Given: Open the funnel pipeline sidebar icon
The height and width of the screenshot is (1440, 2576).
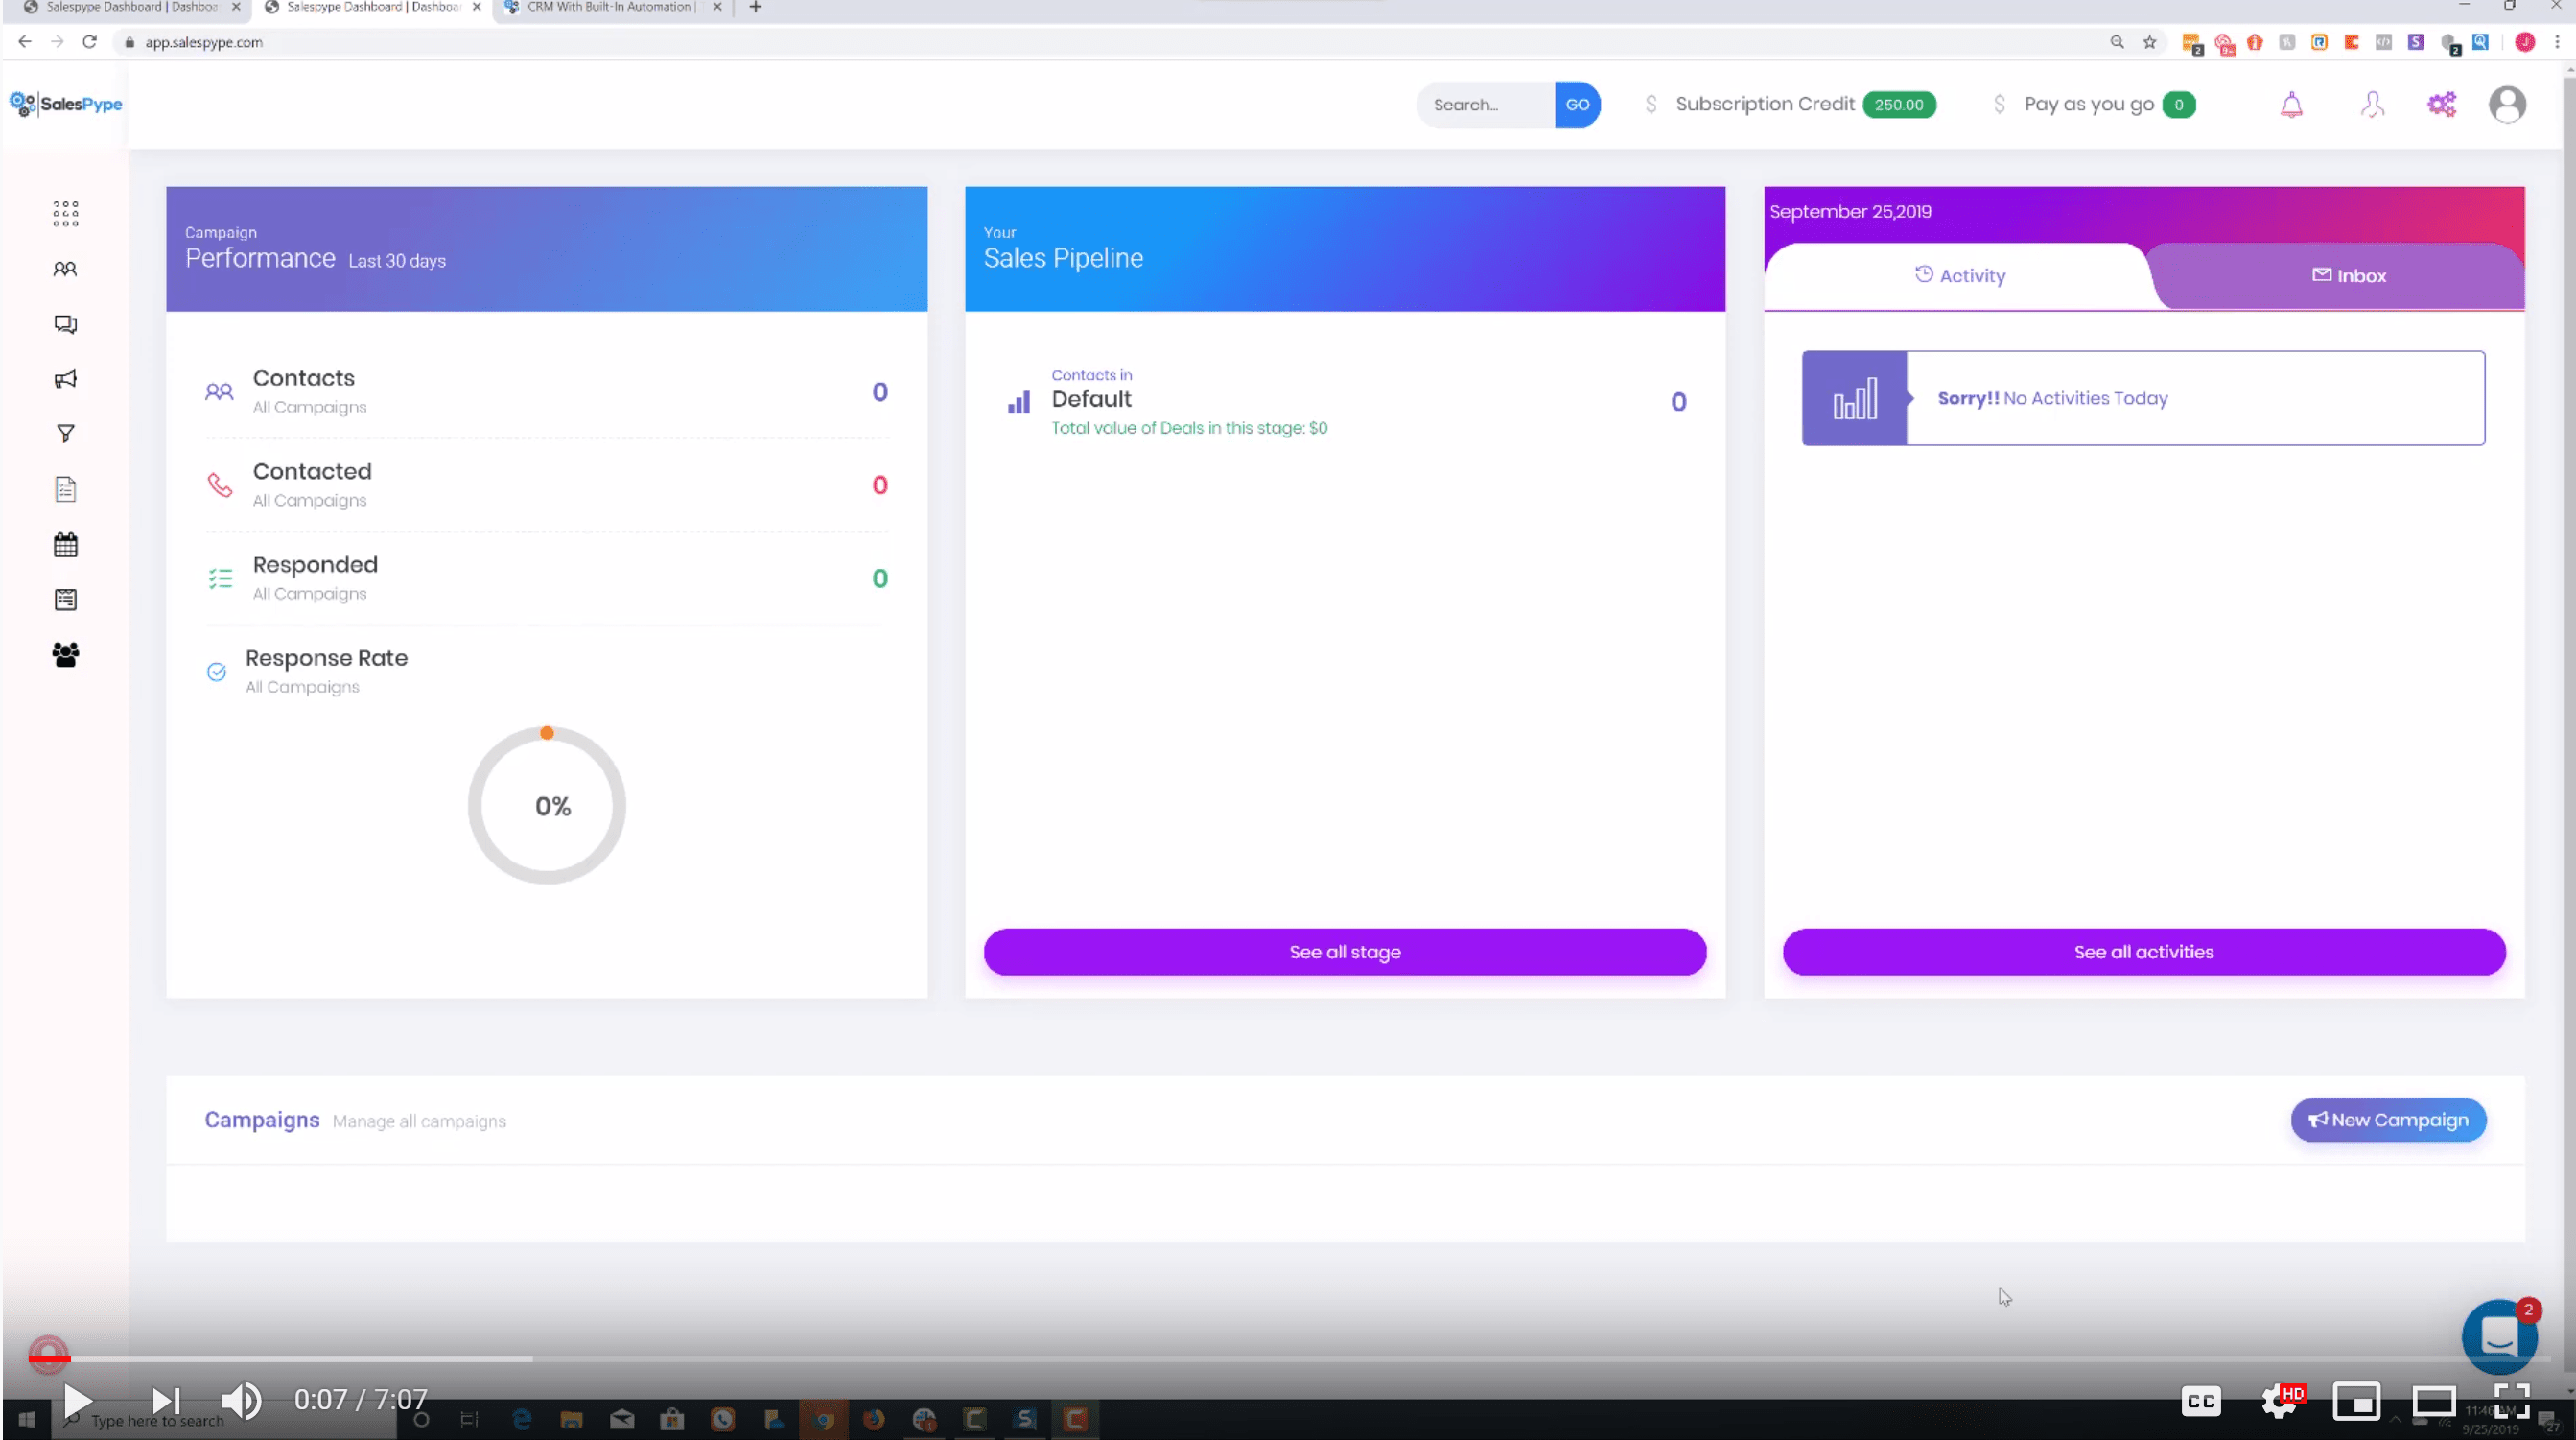Looking at the screenshot, I should [65, 434].
